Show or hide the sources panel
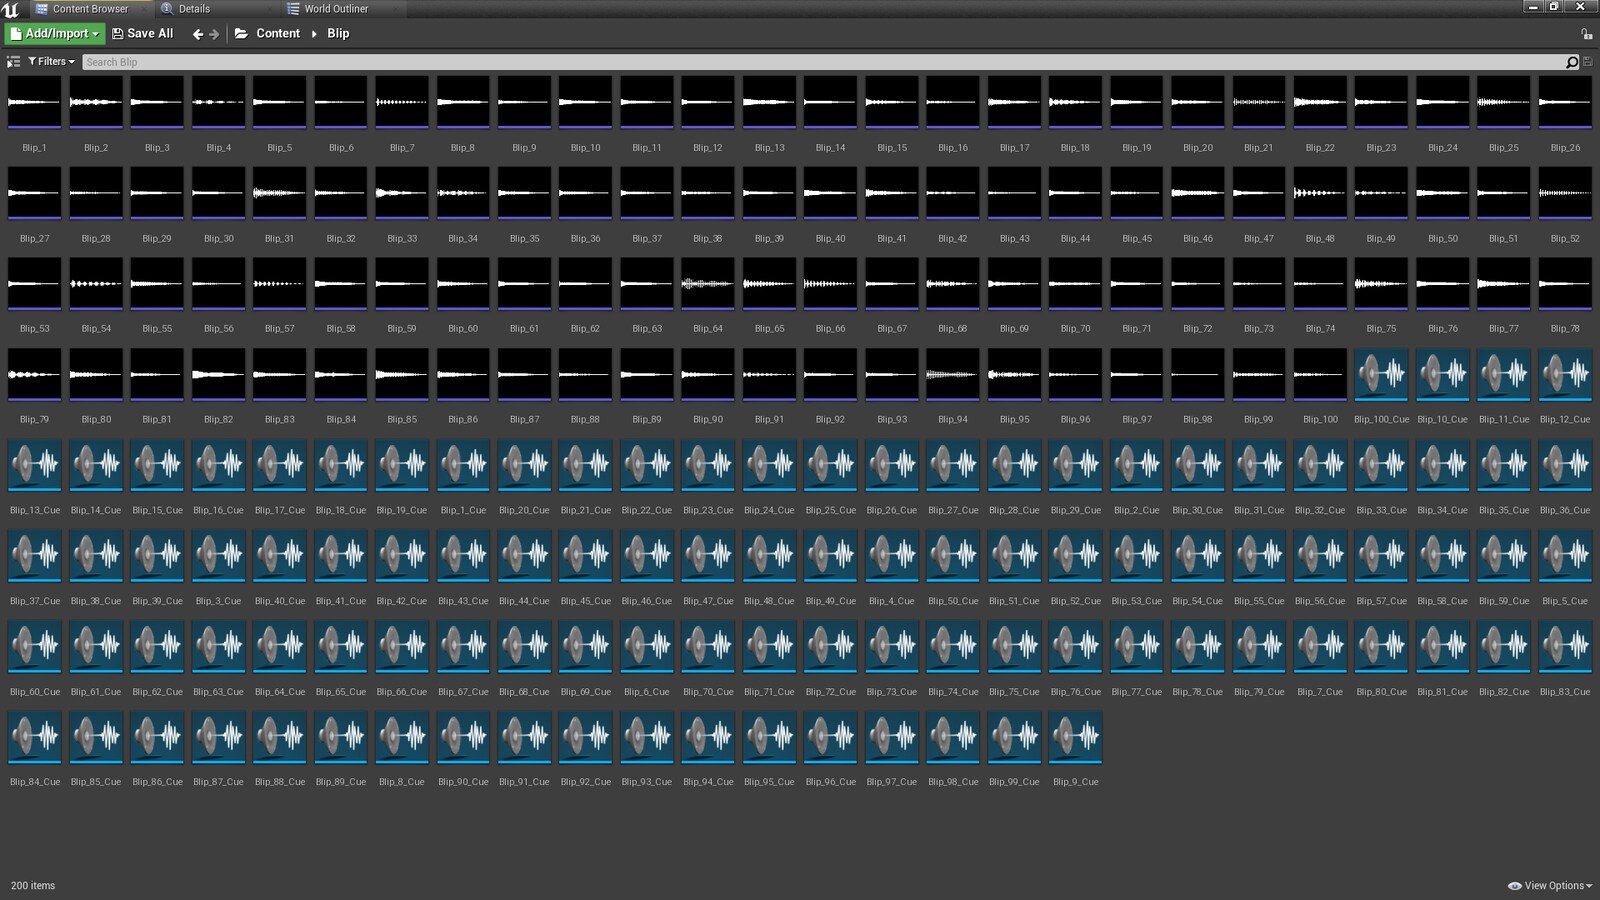1600x900 pixels. pos(13,62)
